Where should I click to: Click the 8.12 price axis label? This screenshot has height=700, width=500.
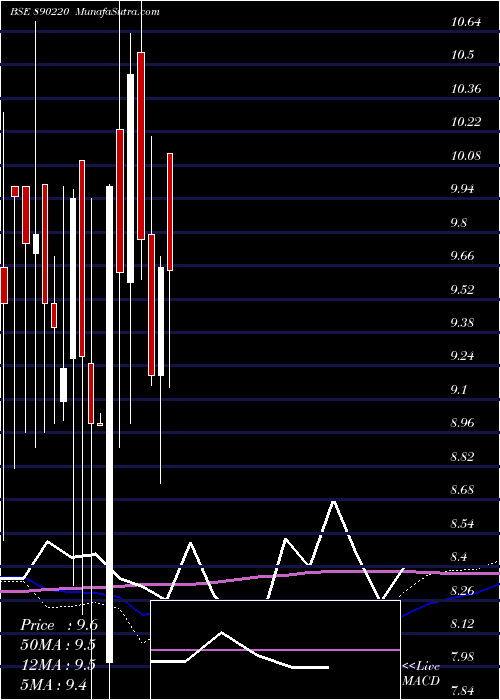tap(462, 624)
